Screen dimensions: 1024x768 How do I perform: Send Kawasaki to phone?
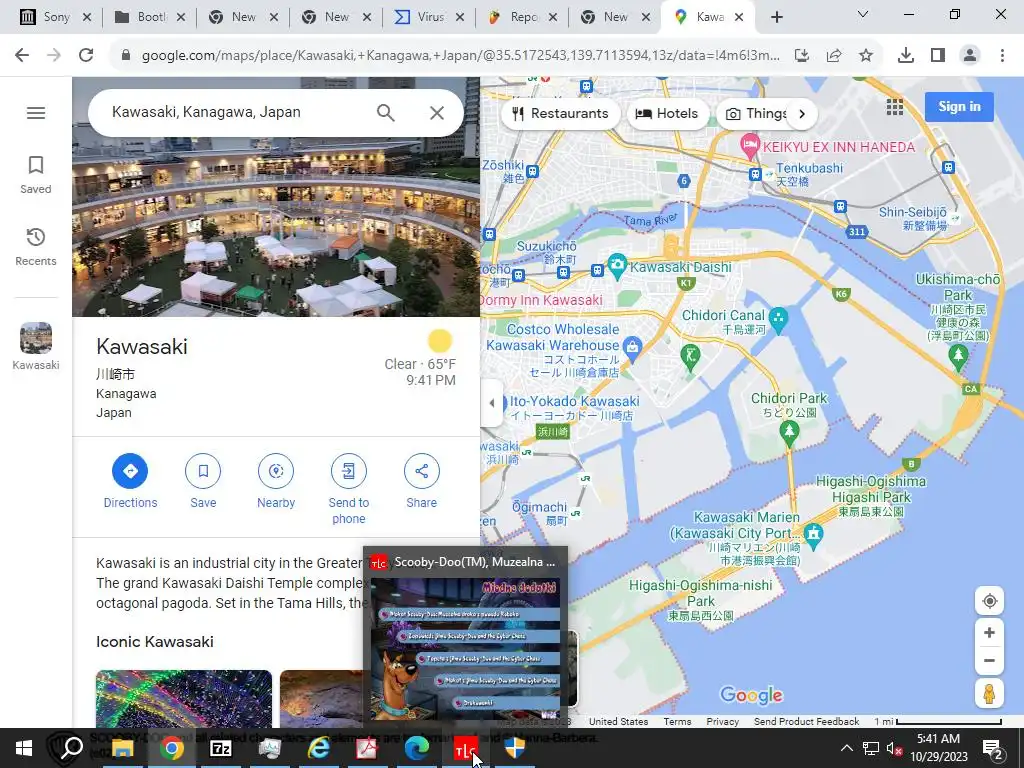tap(349, 489)
